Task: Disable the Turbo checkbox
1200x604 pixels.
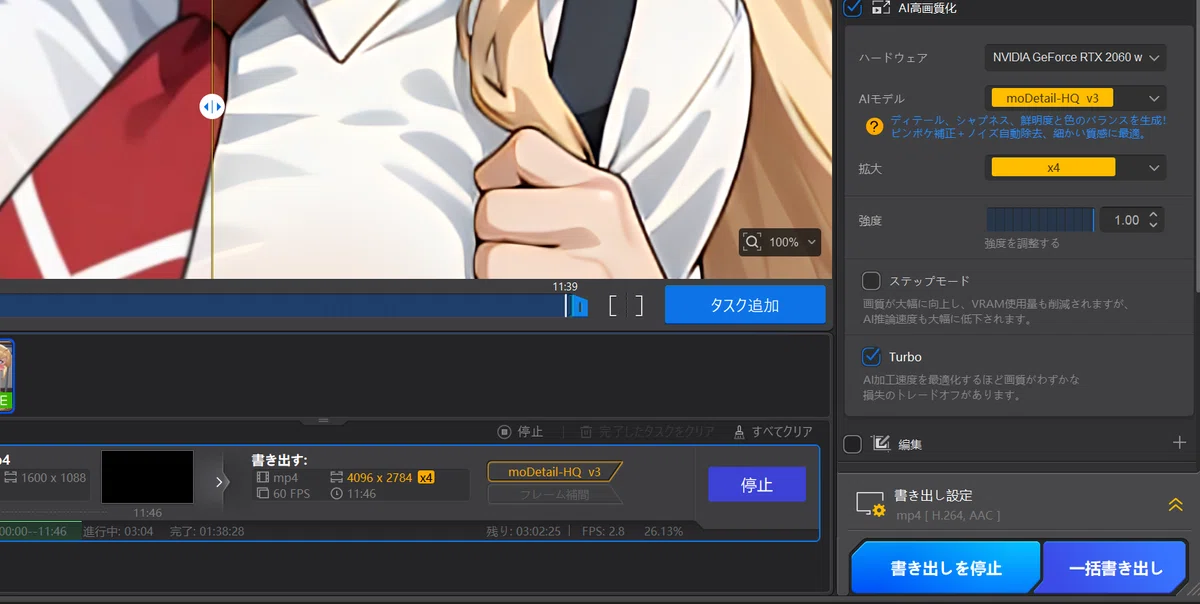Action: [x=871, y=356]
